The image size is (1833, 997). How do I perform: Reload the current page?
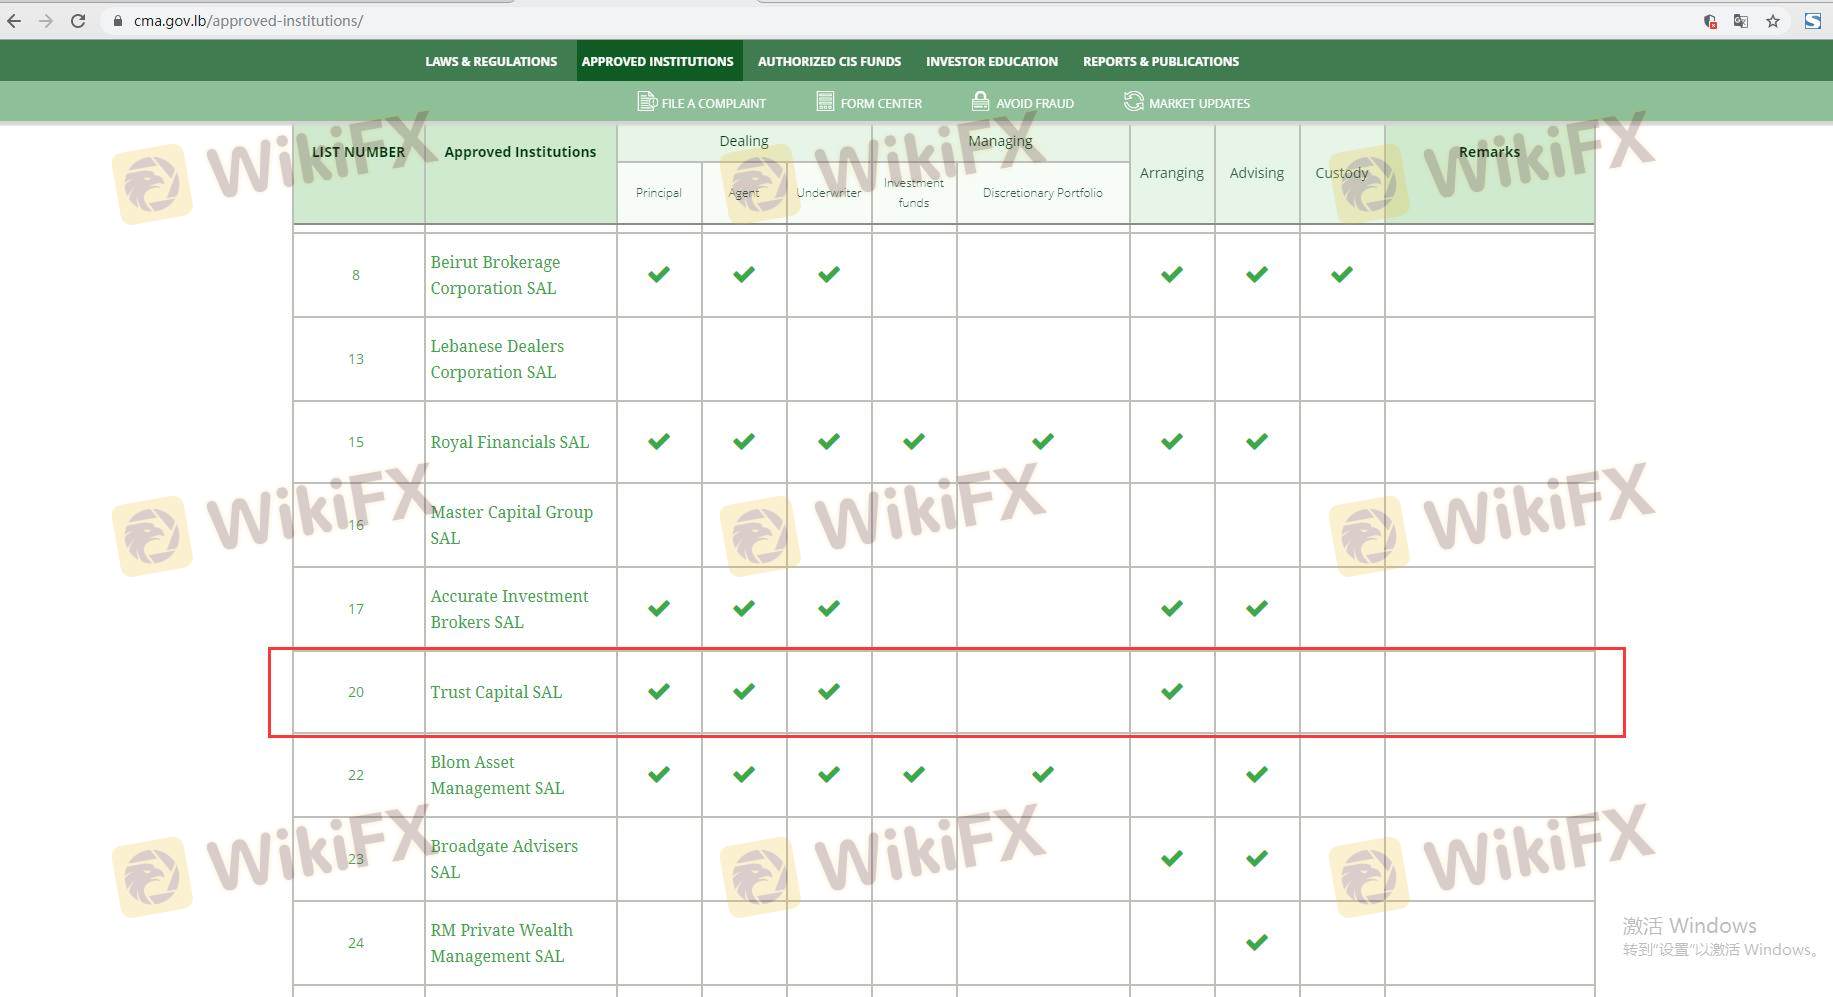pos(78,20)
